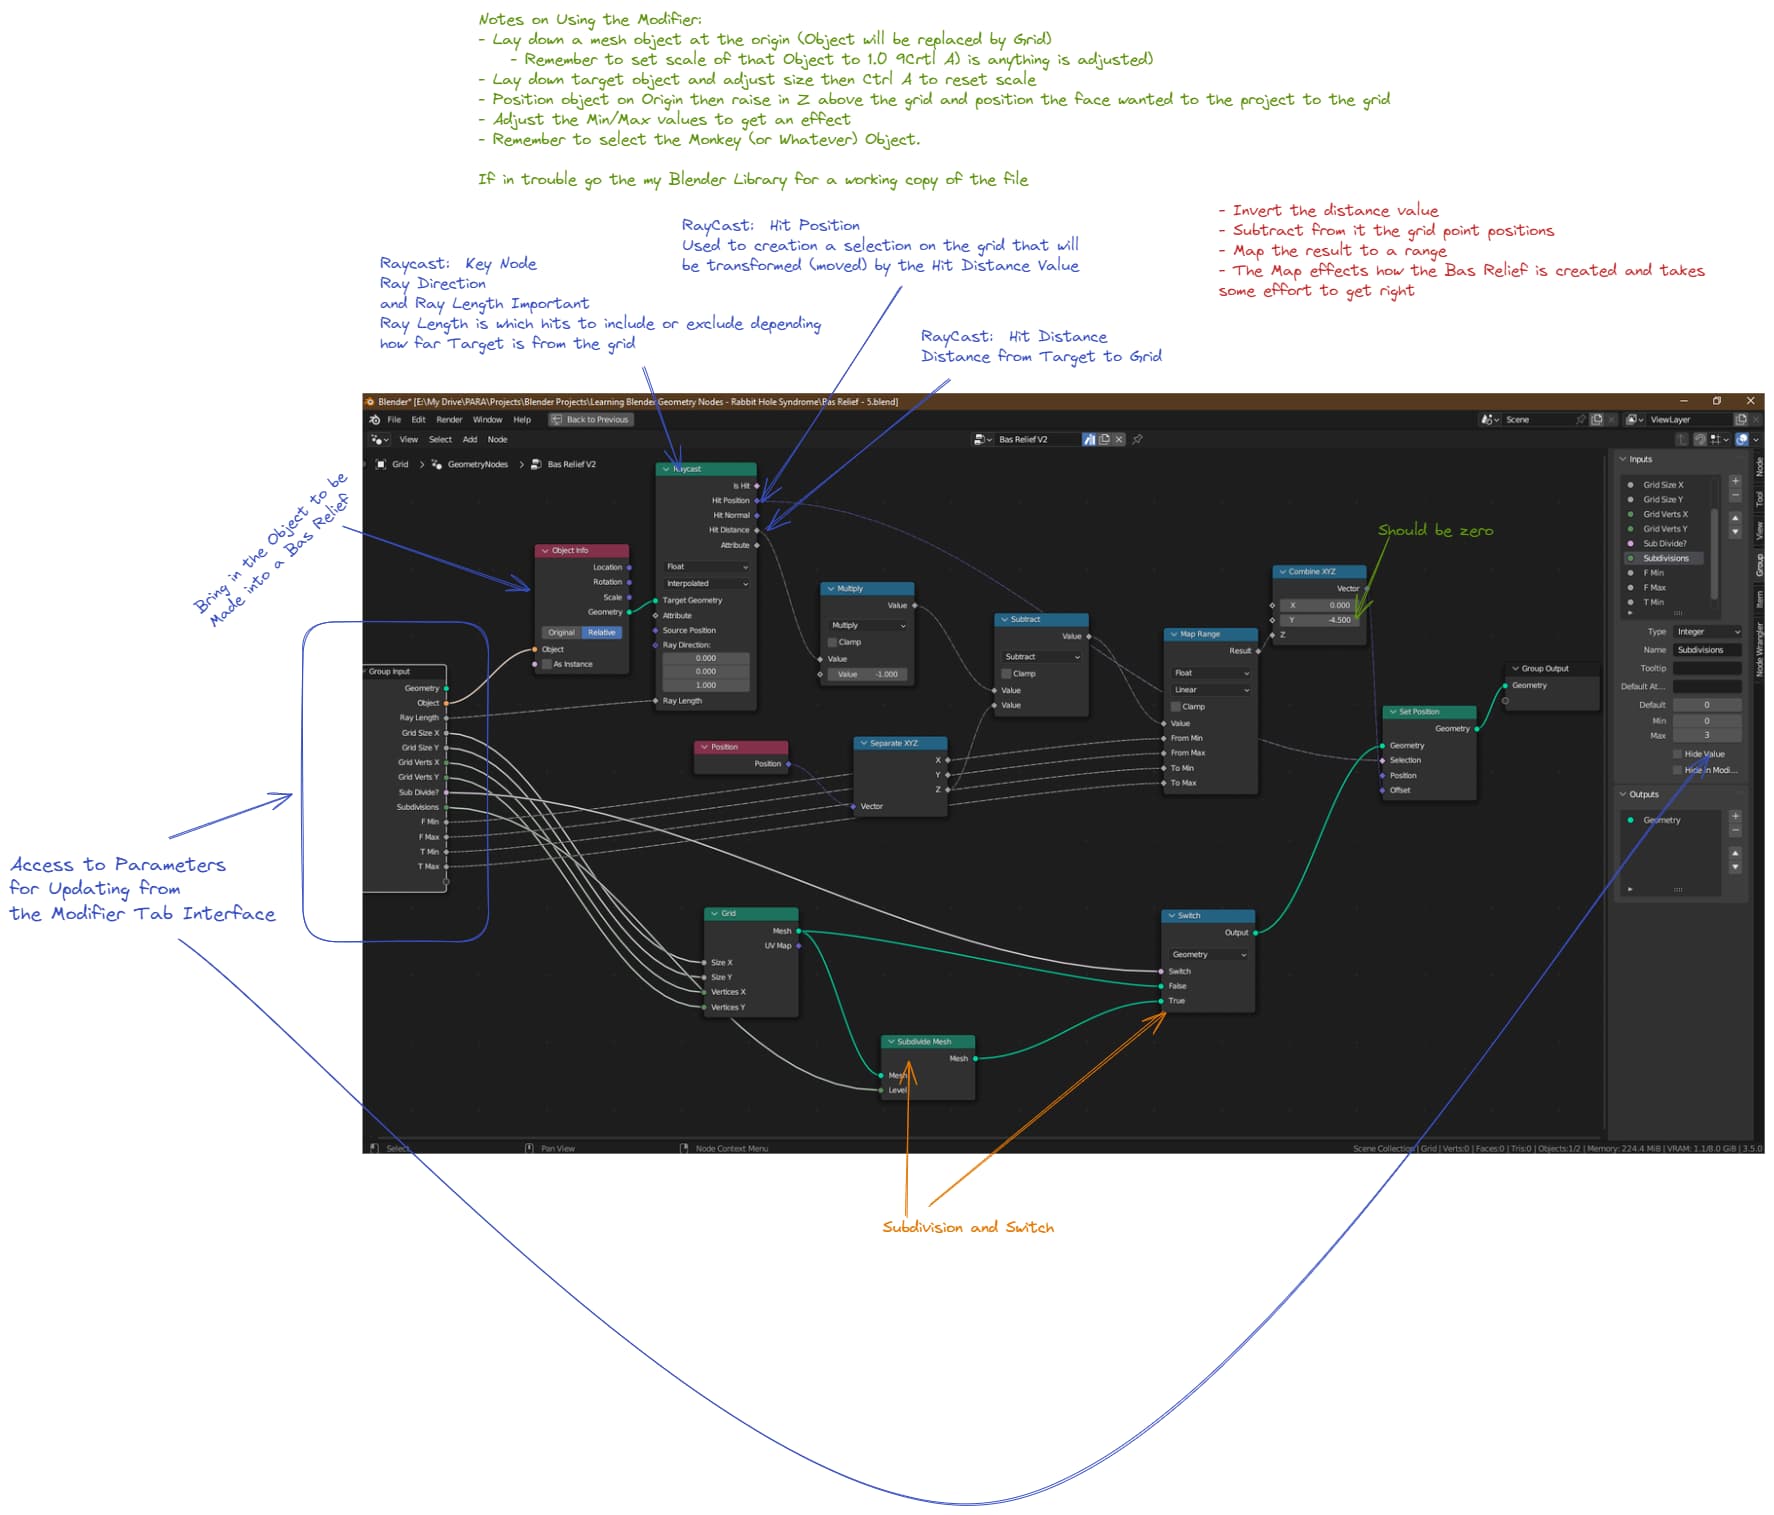This screenshot has width=1774, height=1515.
Task: Enable Clamp in the Subtract node
Action: tap(1006, 674)
